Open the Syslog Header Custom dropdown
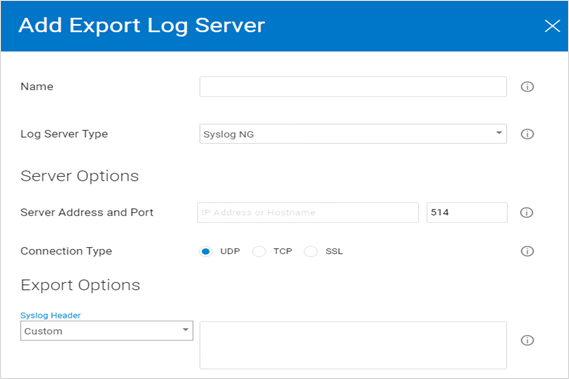 [x=107, y=331]
